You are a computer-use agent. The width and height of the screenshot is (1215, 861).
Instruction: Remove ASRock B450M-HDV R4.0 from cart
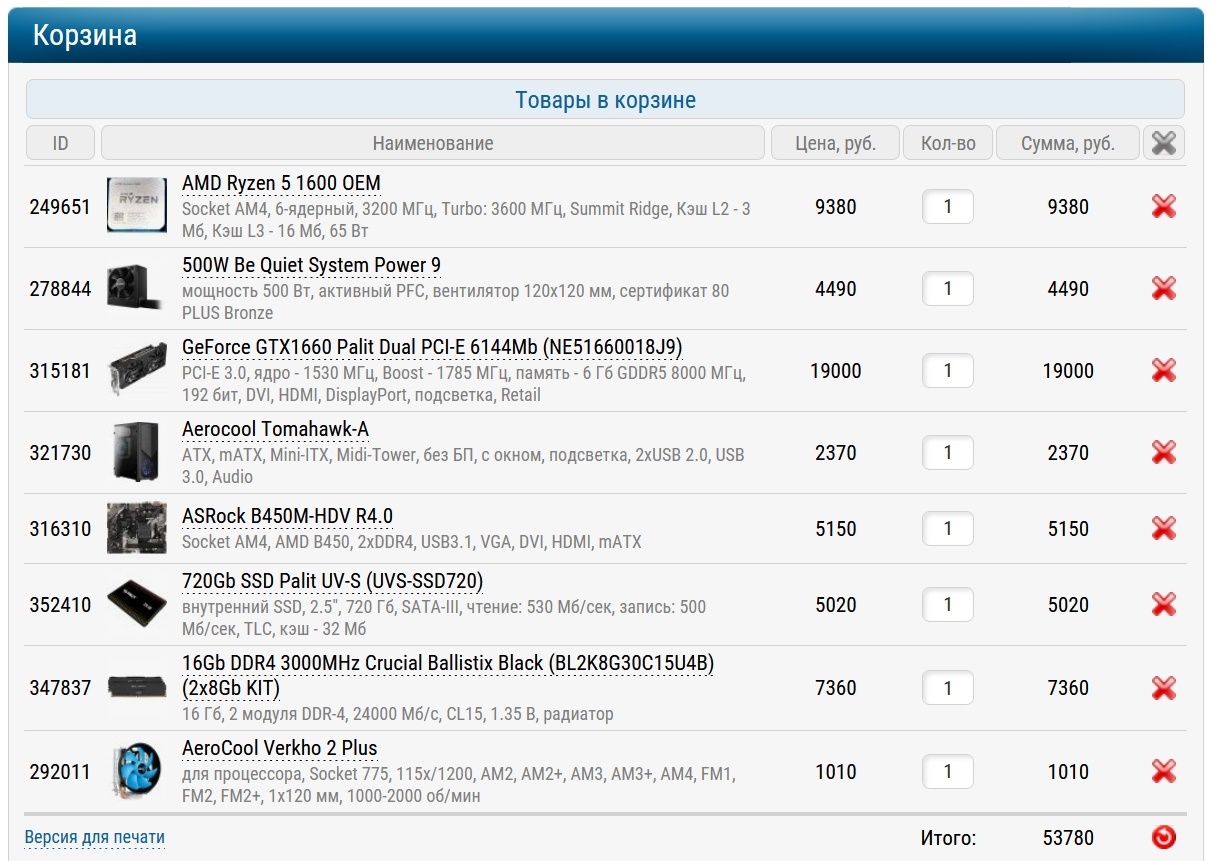[x=1163, y=529]
